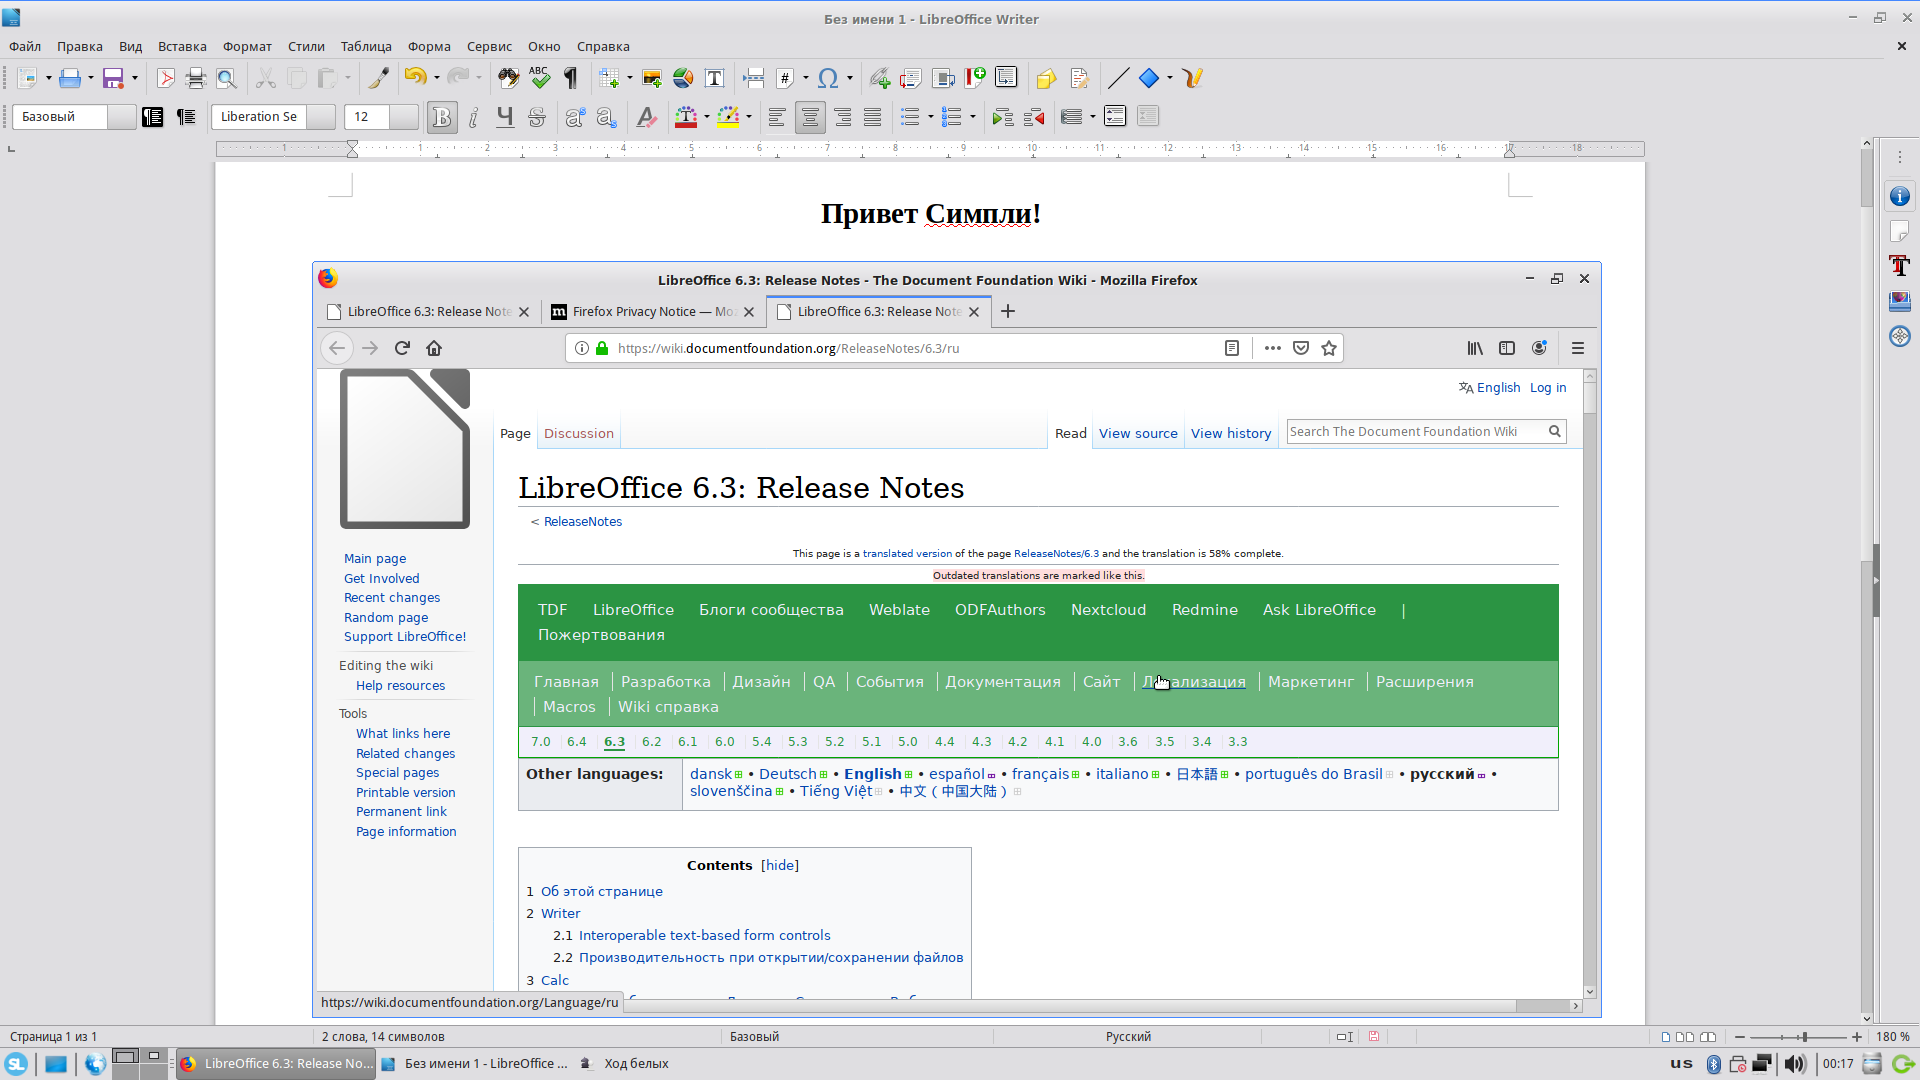Open Find and Replace binoculars
Viewport: 1920px width, 1080px height.
pyautogui.click(x=508, y=78)
